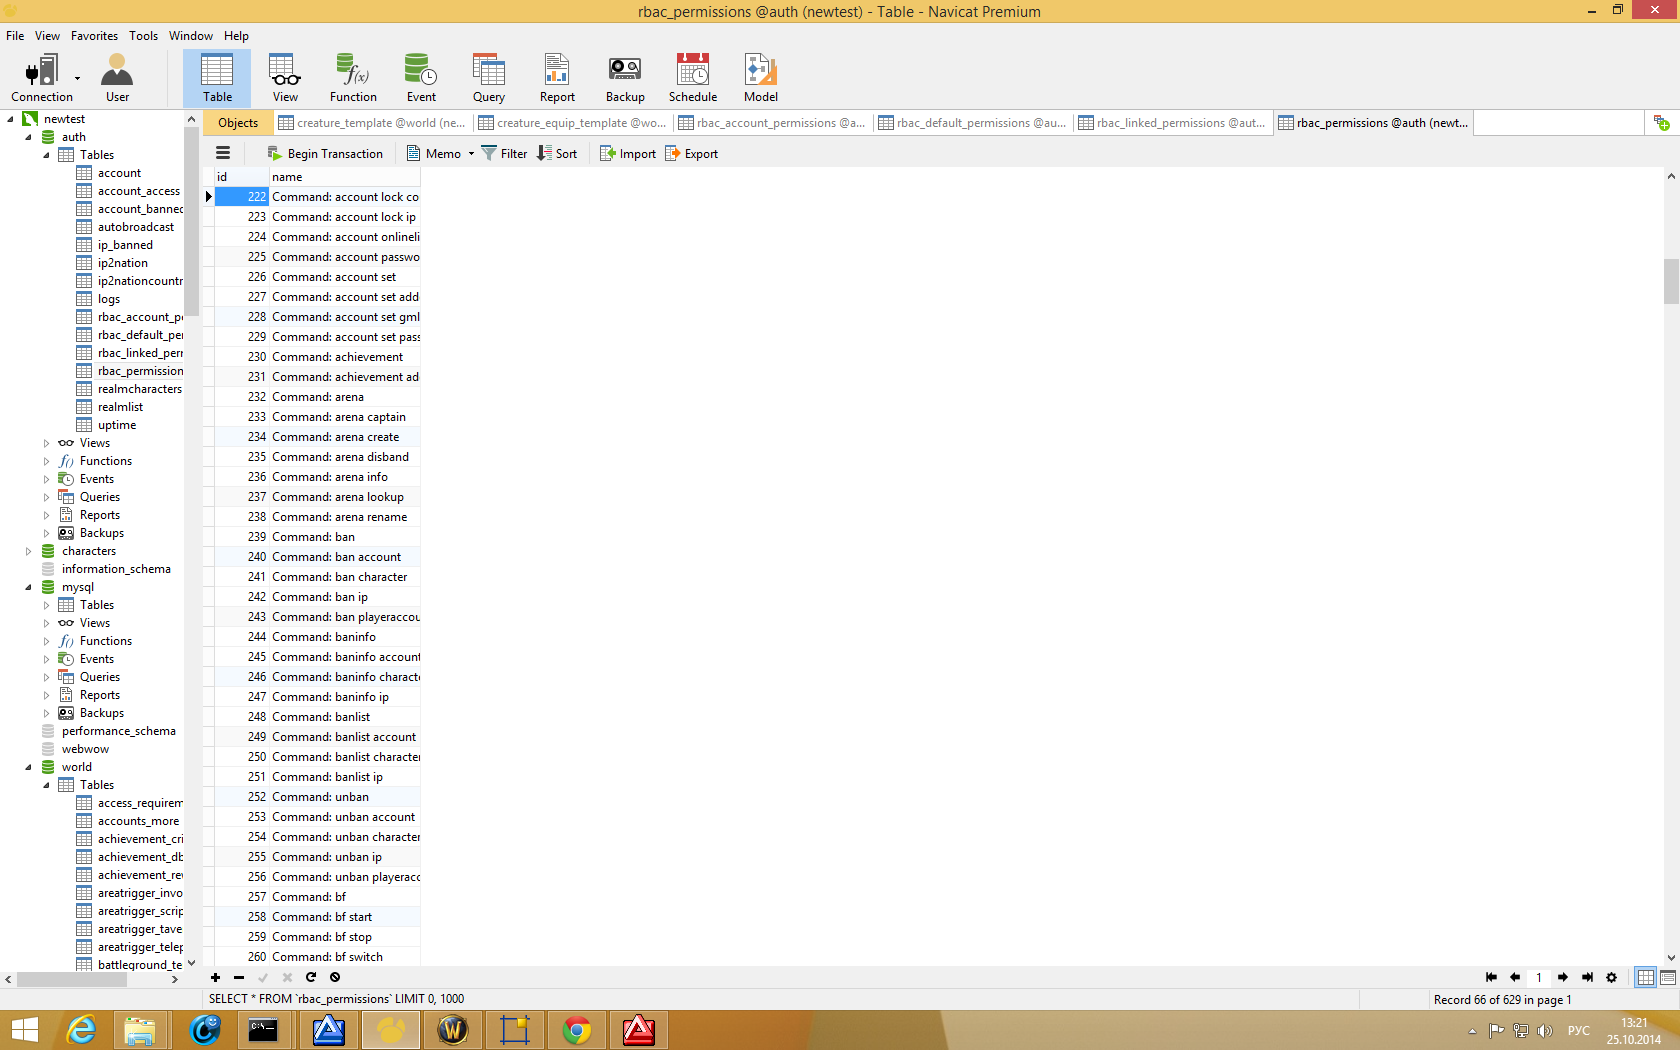Click the Query toolbar icon
This screenshot has height=1050, width=1680.
tap(489, 78)
